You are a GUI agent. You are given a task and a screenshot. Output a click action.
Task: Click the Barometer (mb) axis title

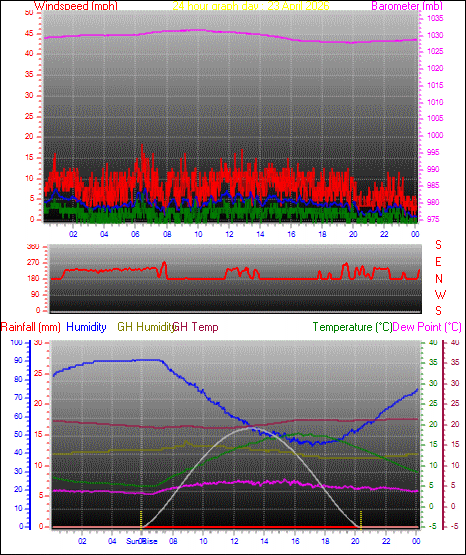point(407,6)
